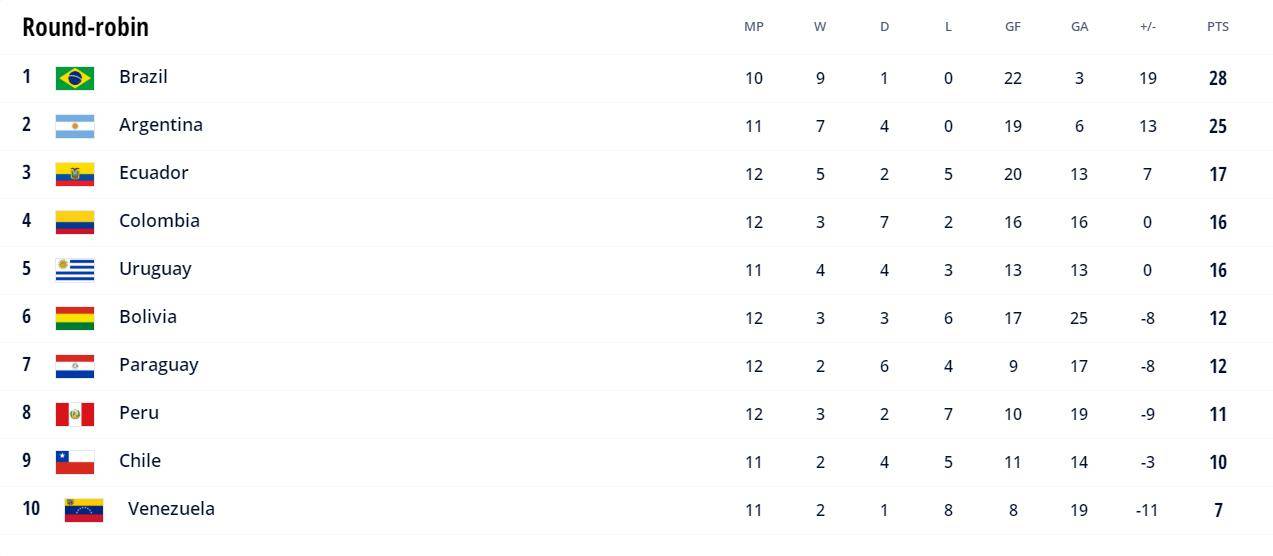Click the Bolivia flag icon
The height and width of the screenshot is (556, 1273).
click(x=75, y=318)
